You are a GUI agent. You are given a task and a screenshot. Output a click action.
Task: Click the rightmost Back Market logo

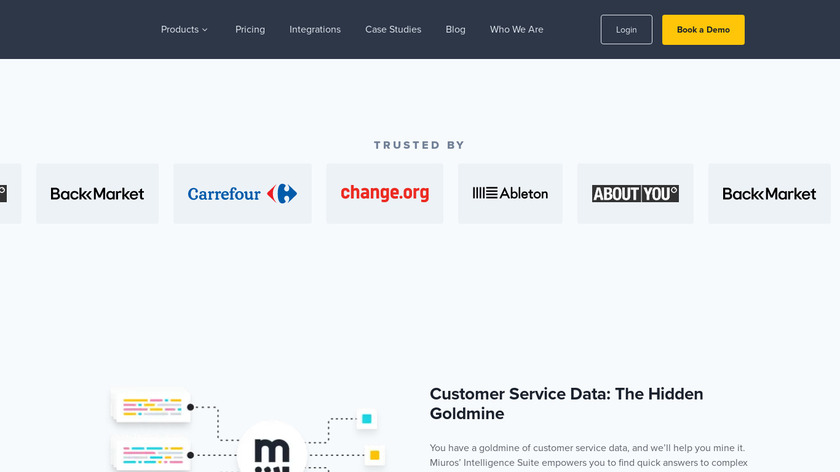pyautogui.click(x=769, y=194)
